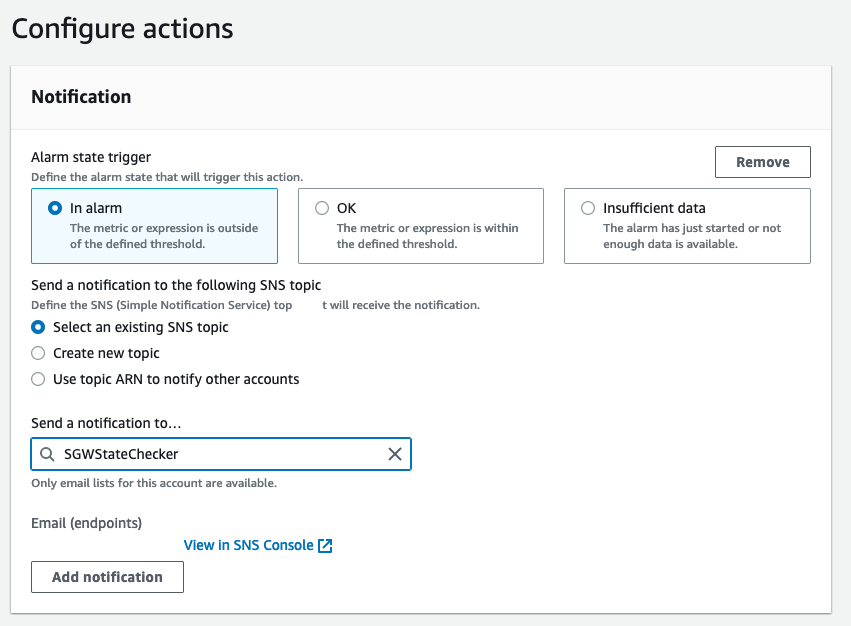Click the "Insufficient data" trigger card

tap(687, 225)
